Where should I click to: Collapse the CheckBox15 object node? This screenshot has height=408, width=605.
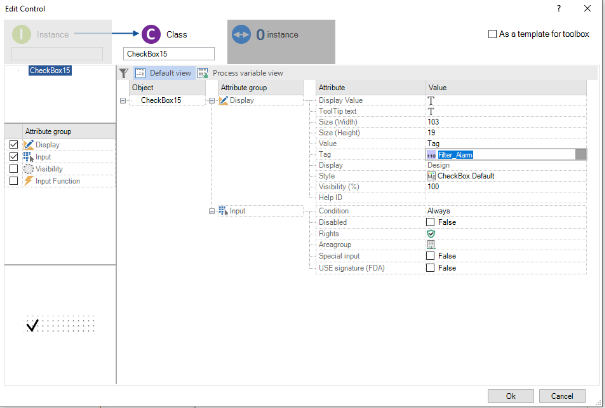click(x=123, y=101)
